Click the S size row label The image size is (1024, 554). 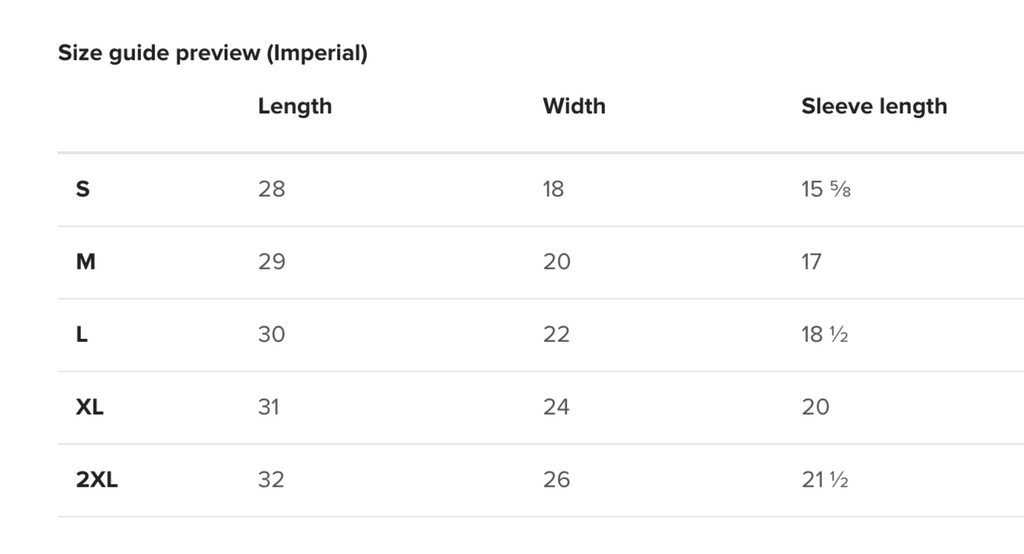point(83,189)
